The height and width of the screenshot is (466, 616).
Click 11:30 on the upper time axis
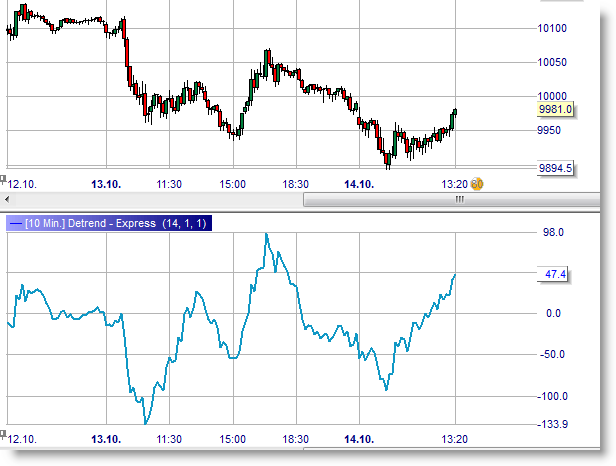pyautogui.click(x=169, y=184)
